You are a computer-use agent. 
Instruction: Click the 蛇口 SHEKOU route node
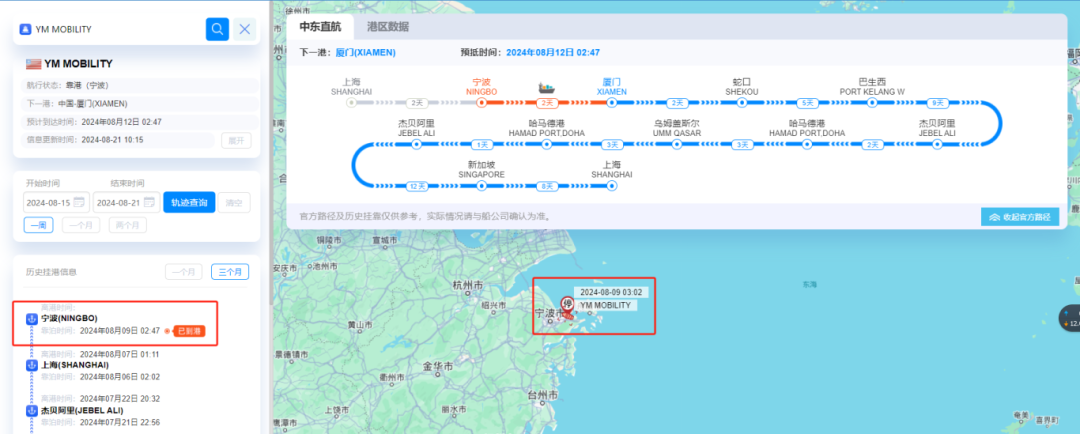(742, 103)
